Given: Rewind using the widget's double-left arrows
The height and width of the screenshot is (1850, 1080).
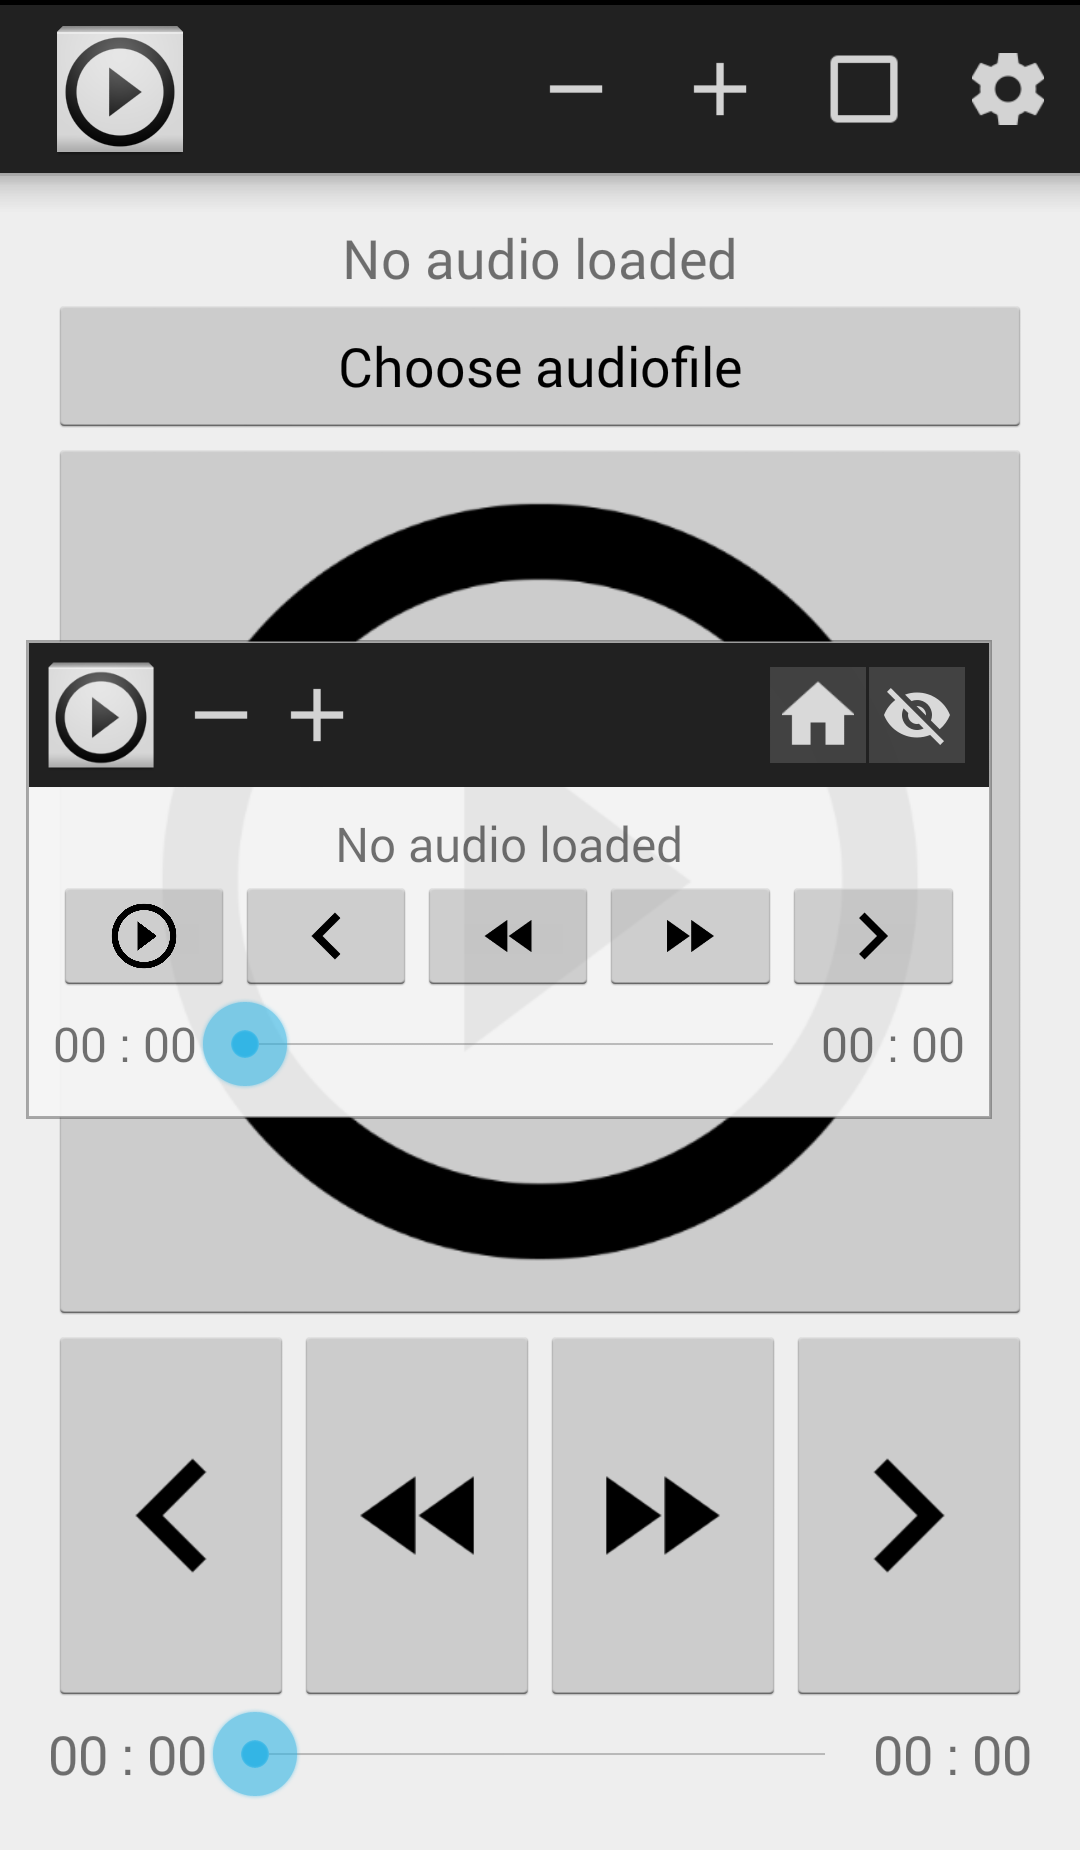Looking at the screenshot, I should coord(508,936).
